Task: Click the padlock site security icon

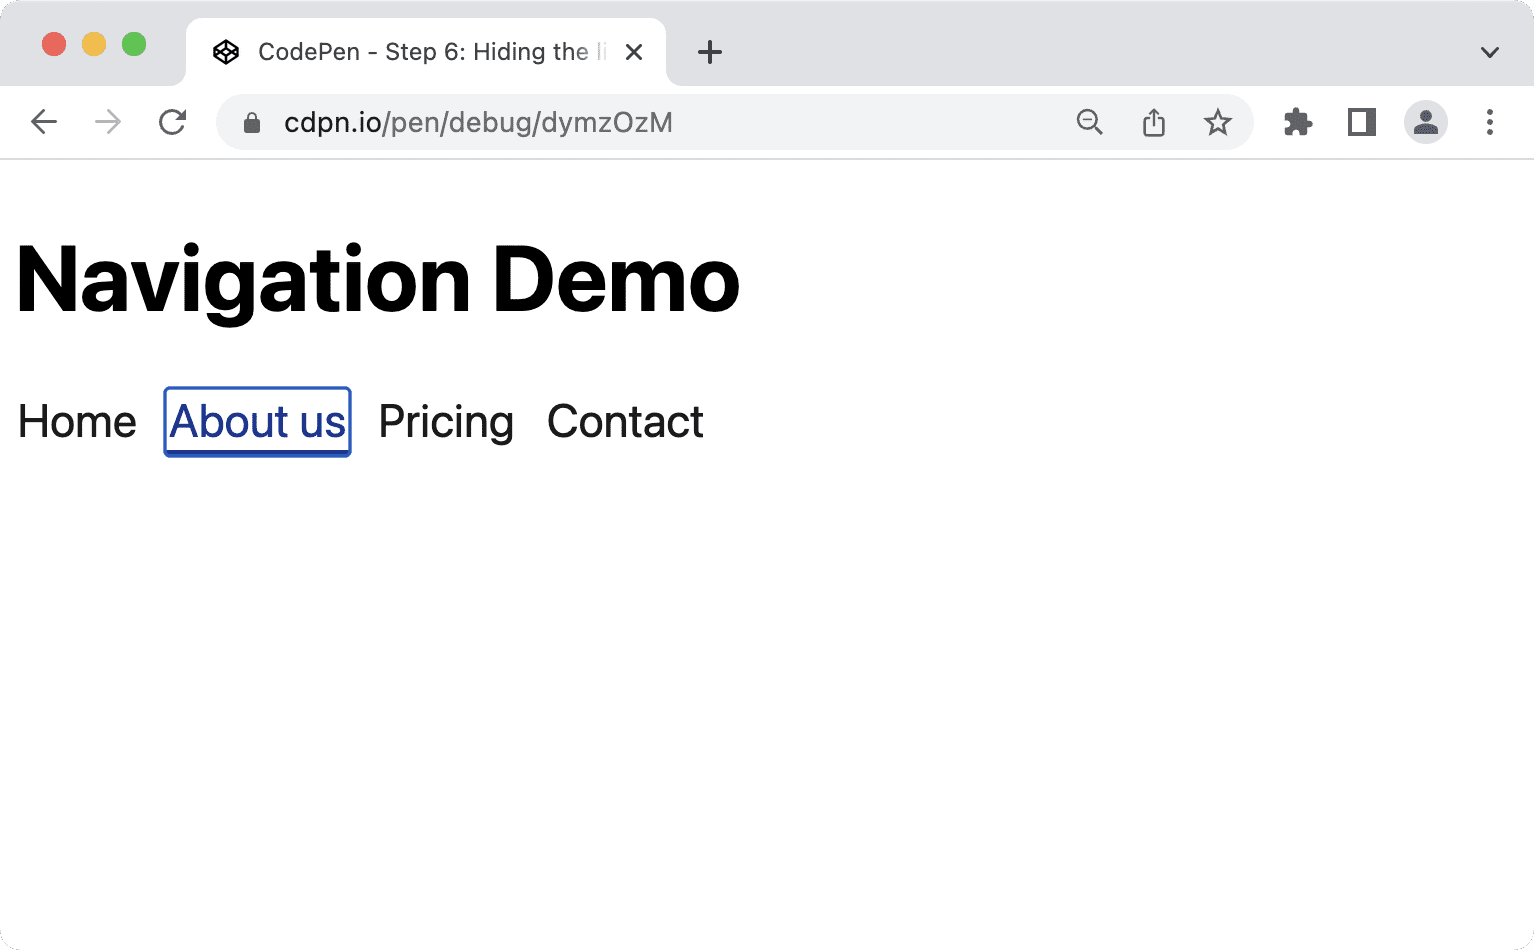Action: 250,122
